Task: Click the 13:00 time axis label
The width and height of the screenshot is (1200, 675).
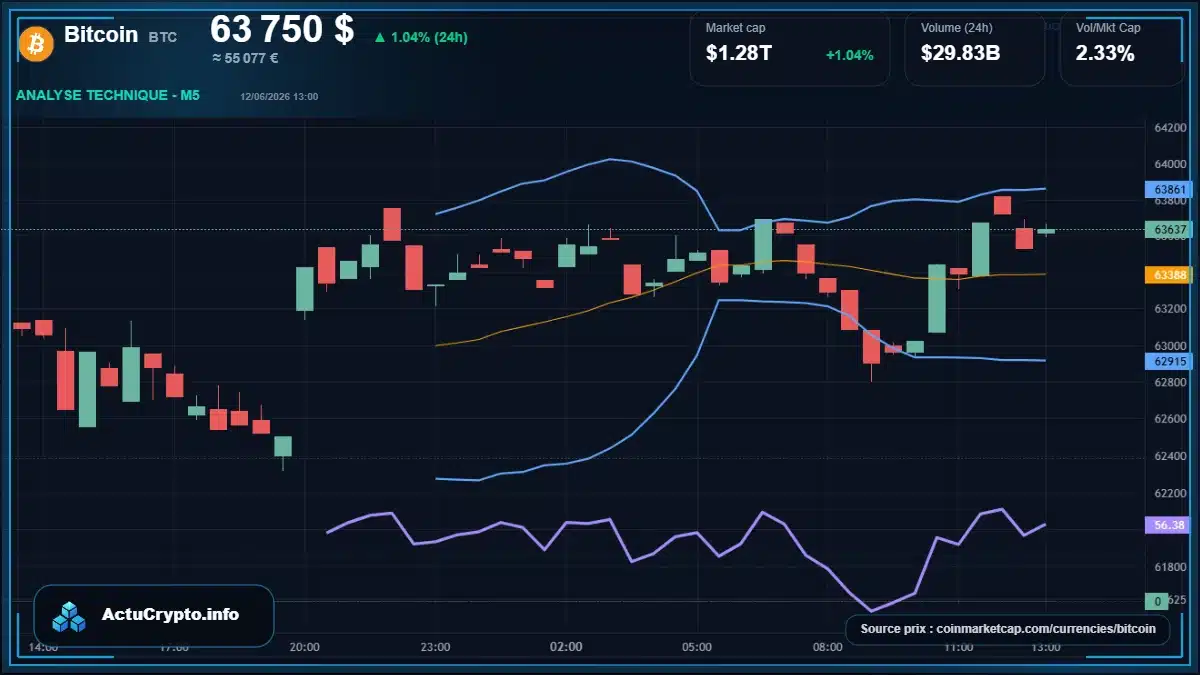Action: [1046, 647]
